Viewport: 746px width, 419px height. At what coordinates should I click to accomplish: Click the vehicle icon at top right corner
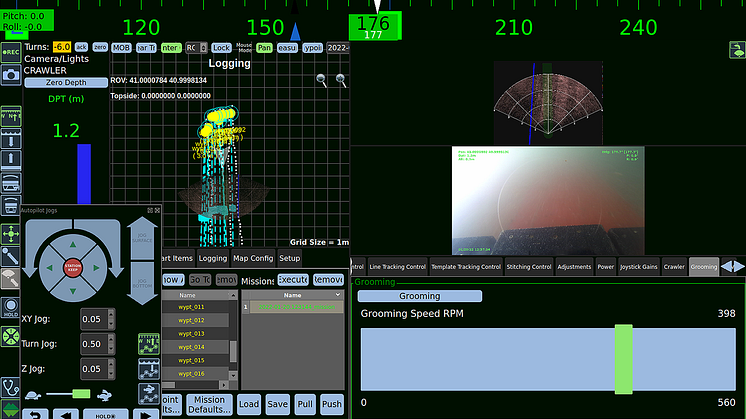(x=736, y=50)
